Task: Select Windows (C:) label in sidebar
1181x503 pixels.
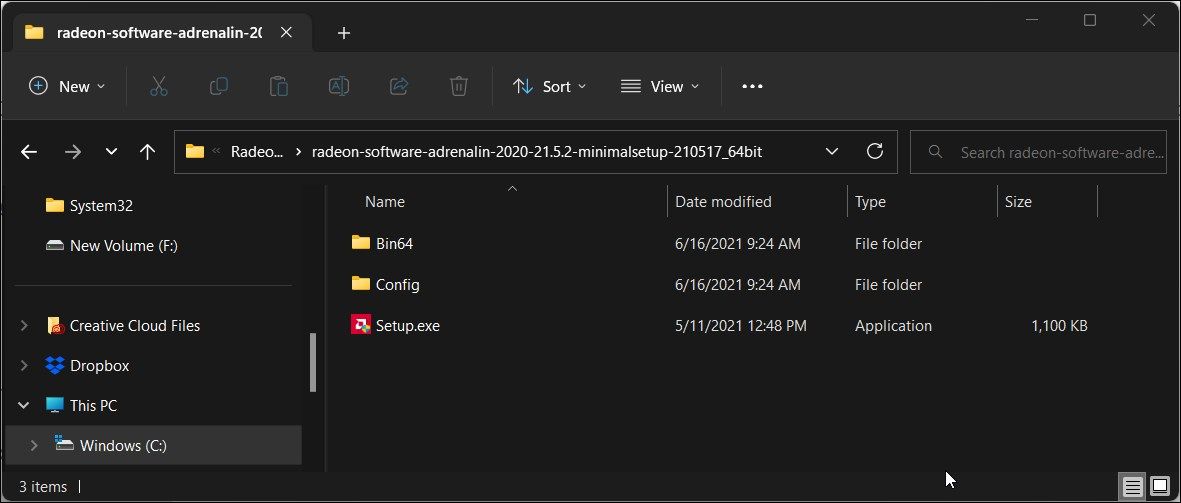Action: coord(123,445)
